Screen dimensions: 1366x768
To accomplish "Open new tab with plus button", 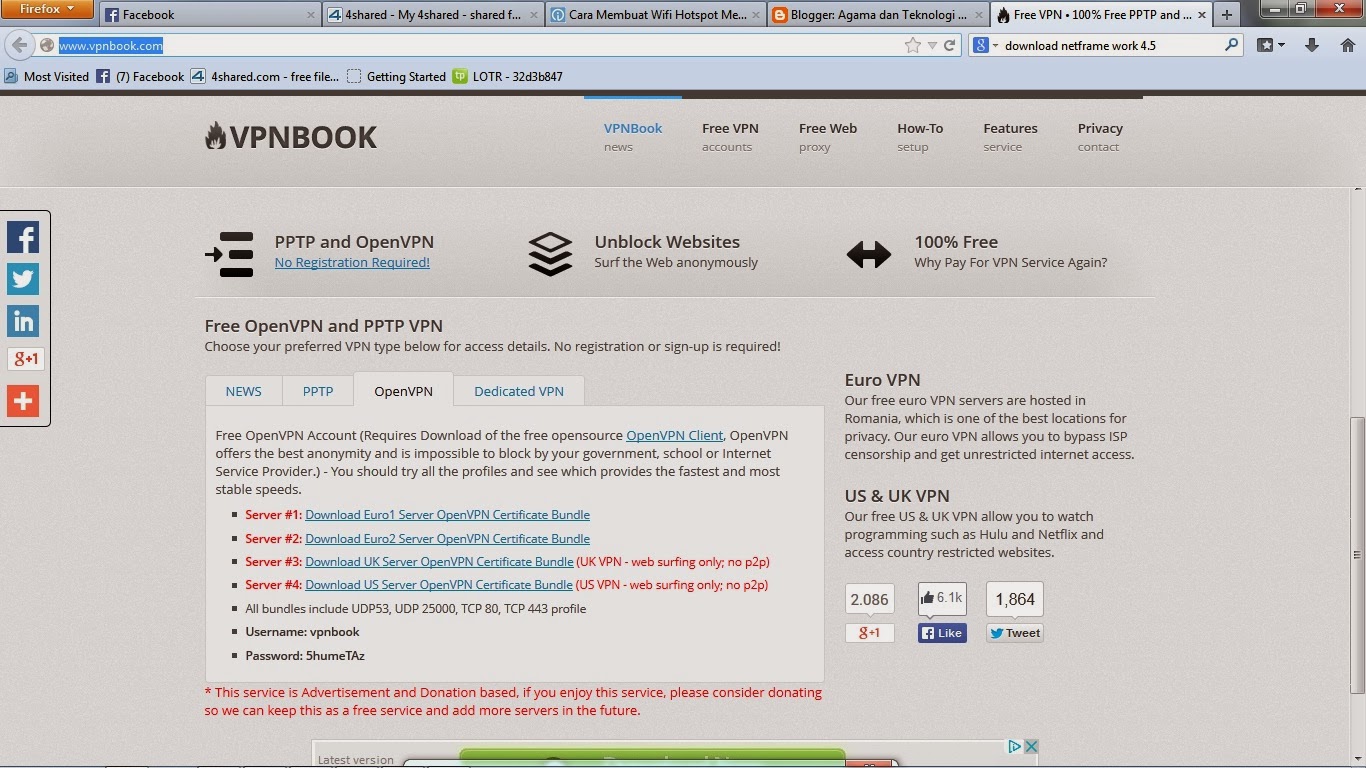I will (x=1227, y=14).
